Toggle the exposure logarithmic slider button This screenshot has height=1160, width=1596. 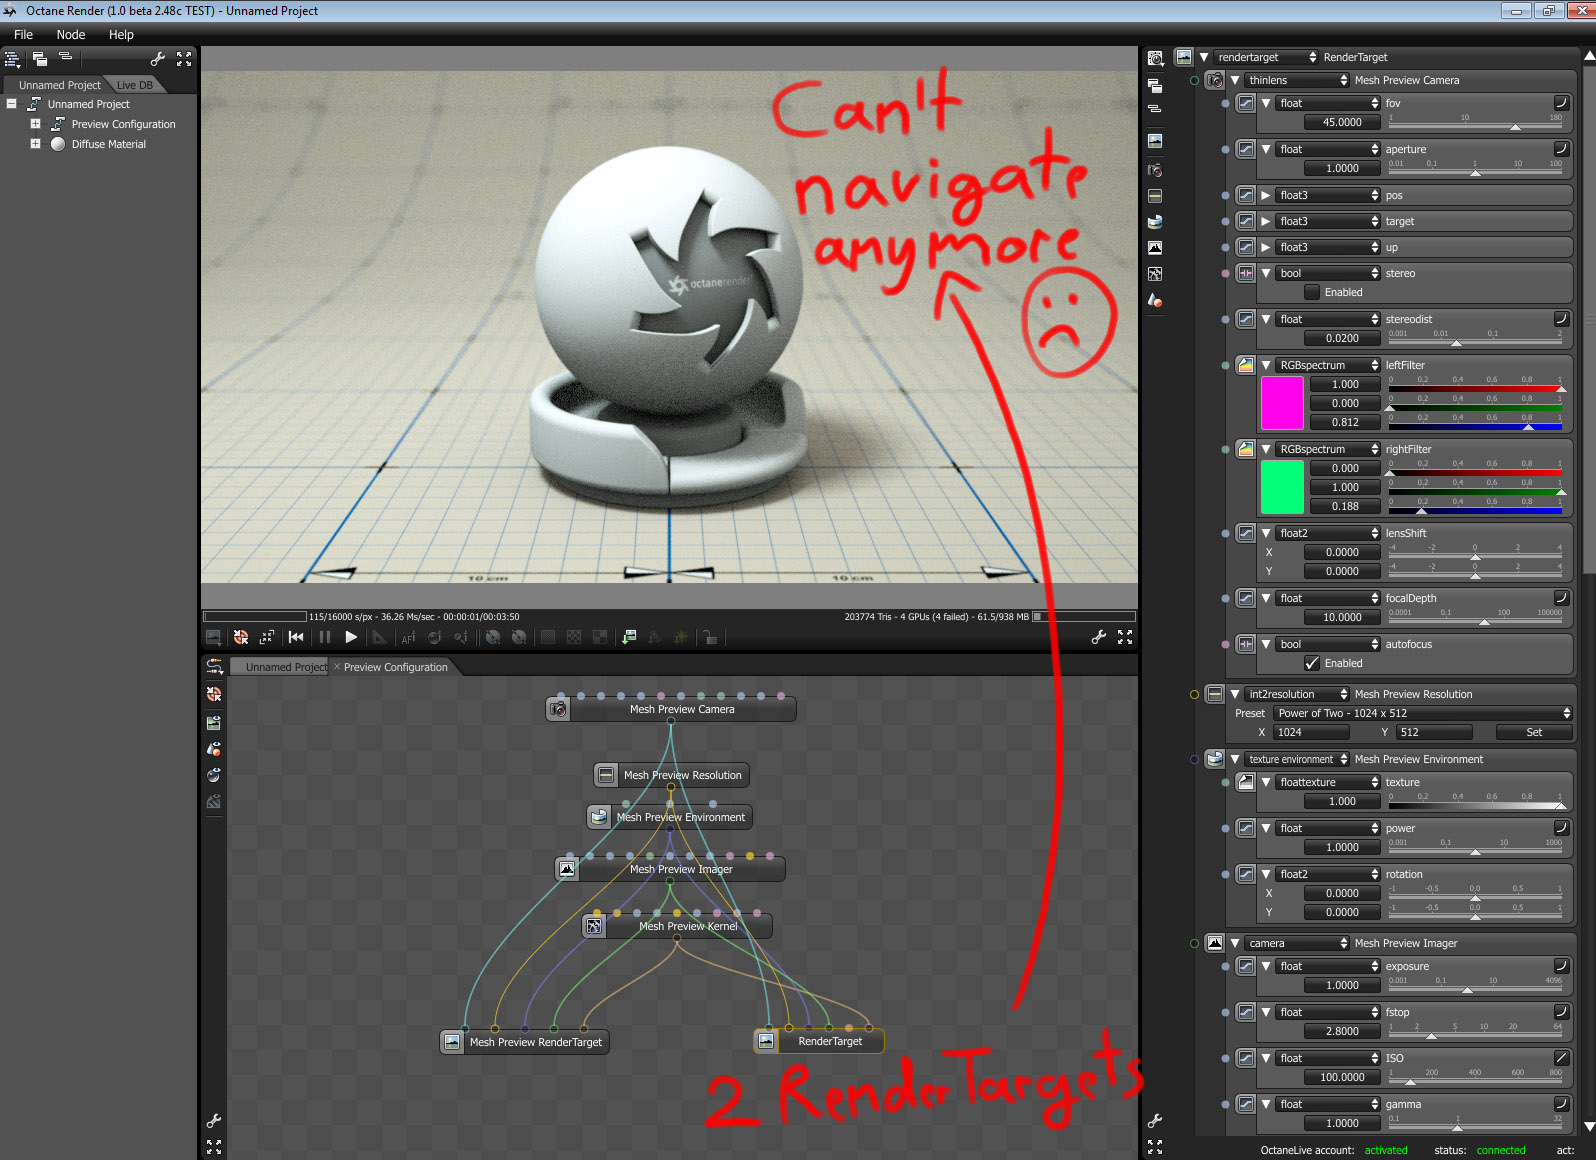[x=1561, y=966]
